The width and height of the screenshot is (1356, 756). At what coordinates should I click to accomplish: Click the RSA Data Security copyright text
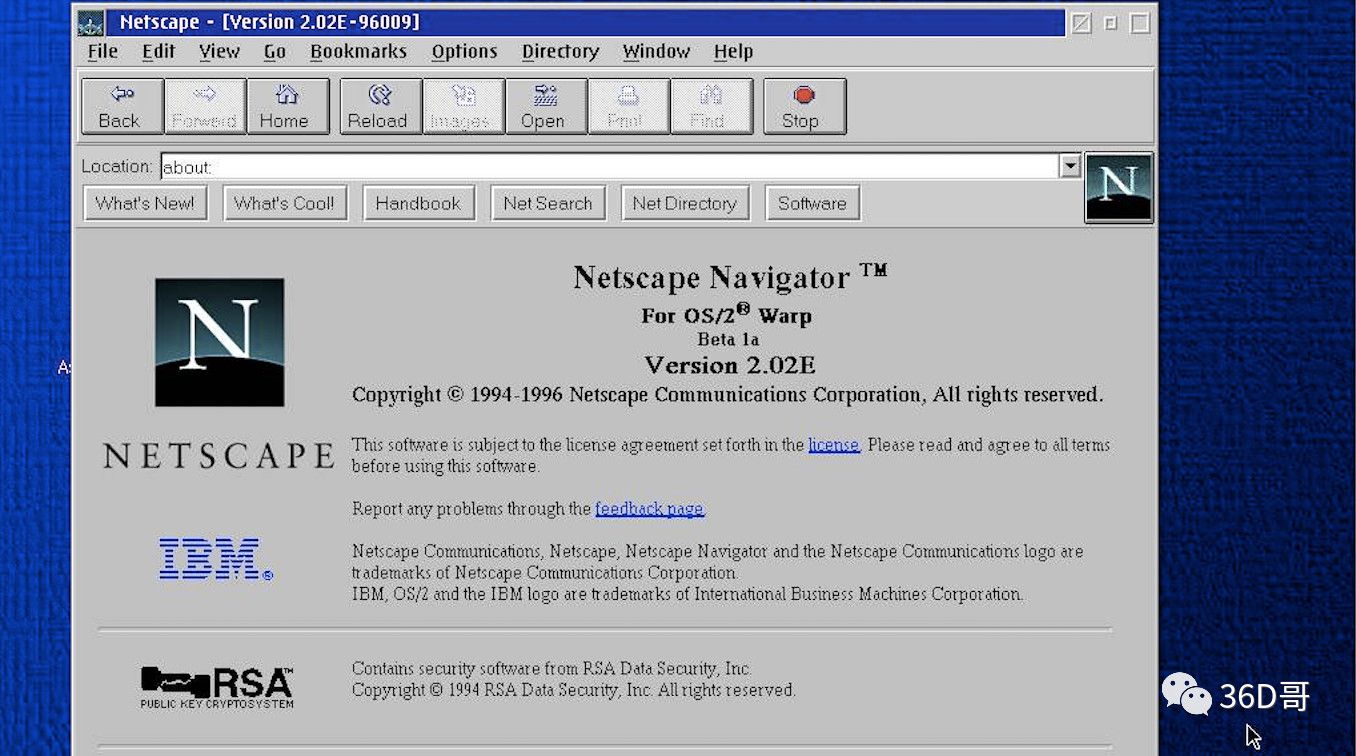574,690
